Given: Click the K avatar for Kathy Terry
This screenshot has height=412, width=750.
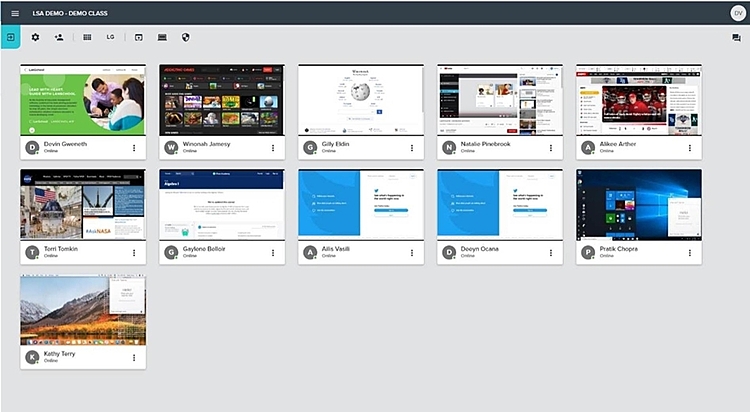Looking at the screenshot, I should [x=32, y=357].
